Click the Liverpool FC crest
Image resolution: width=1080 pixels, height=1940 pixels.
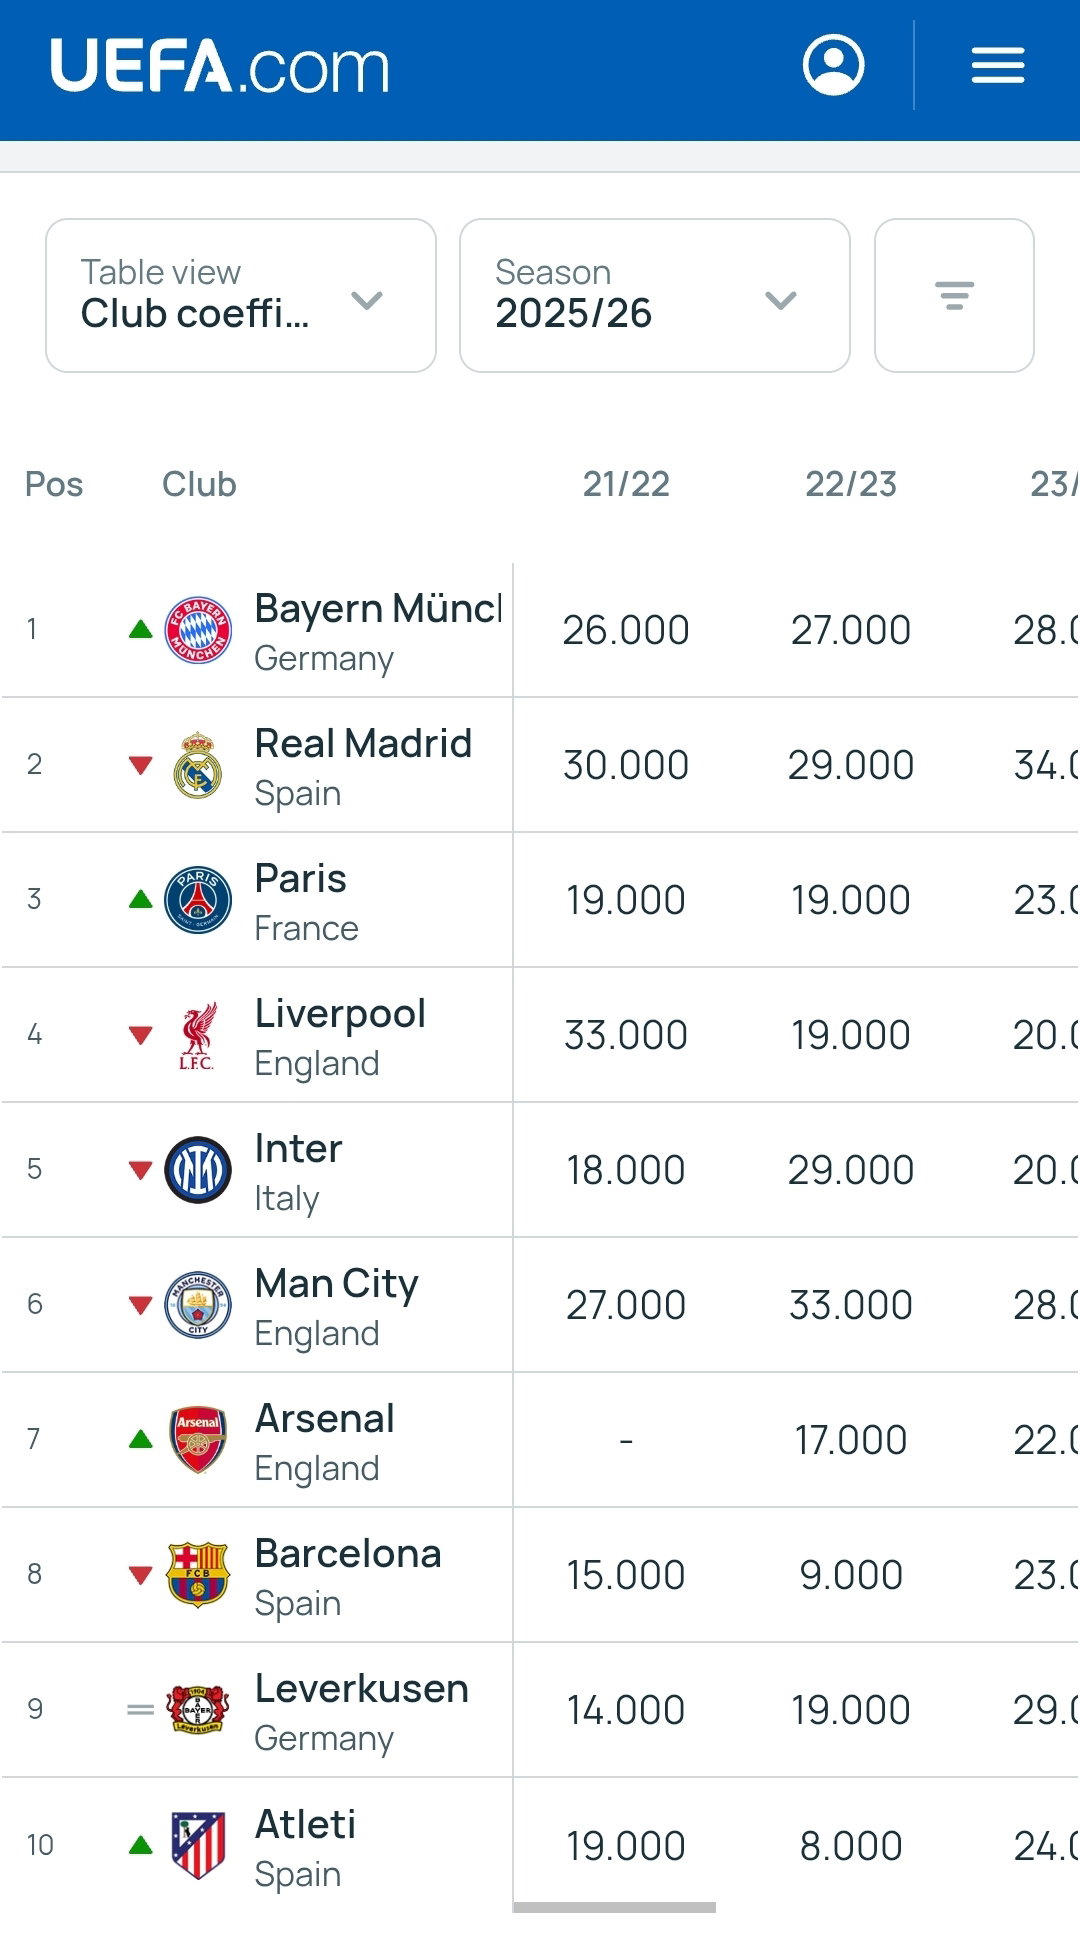click(198, 1036)
